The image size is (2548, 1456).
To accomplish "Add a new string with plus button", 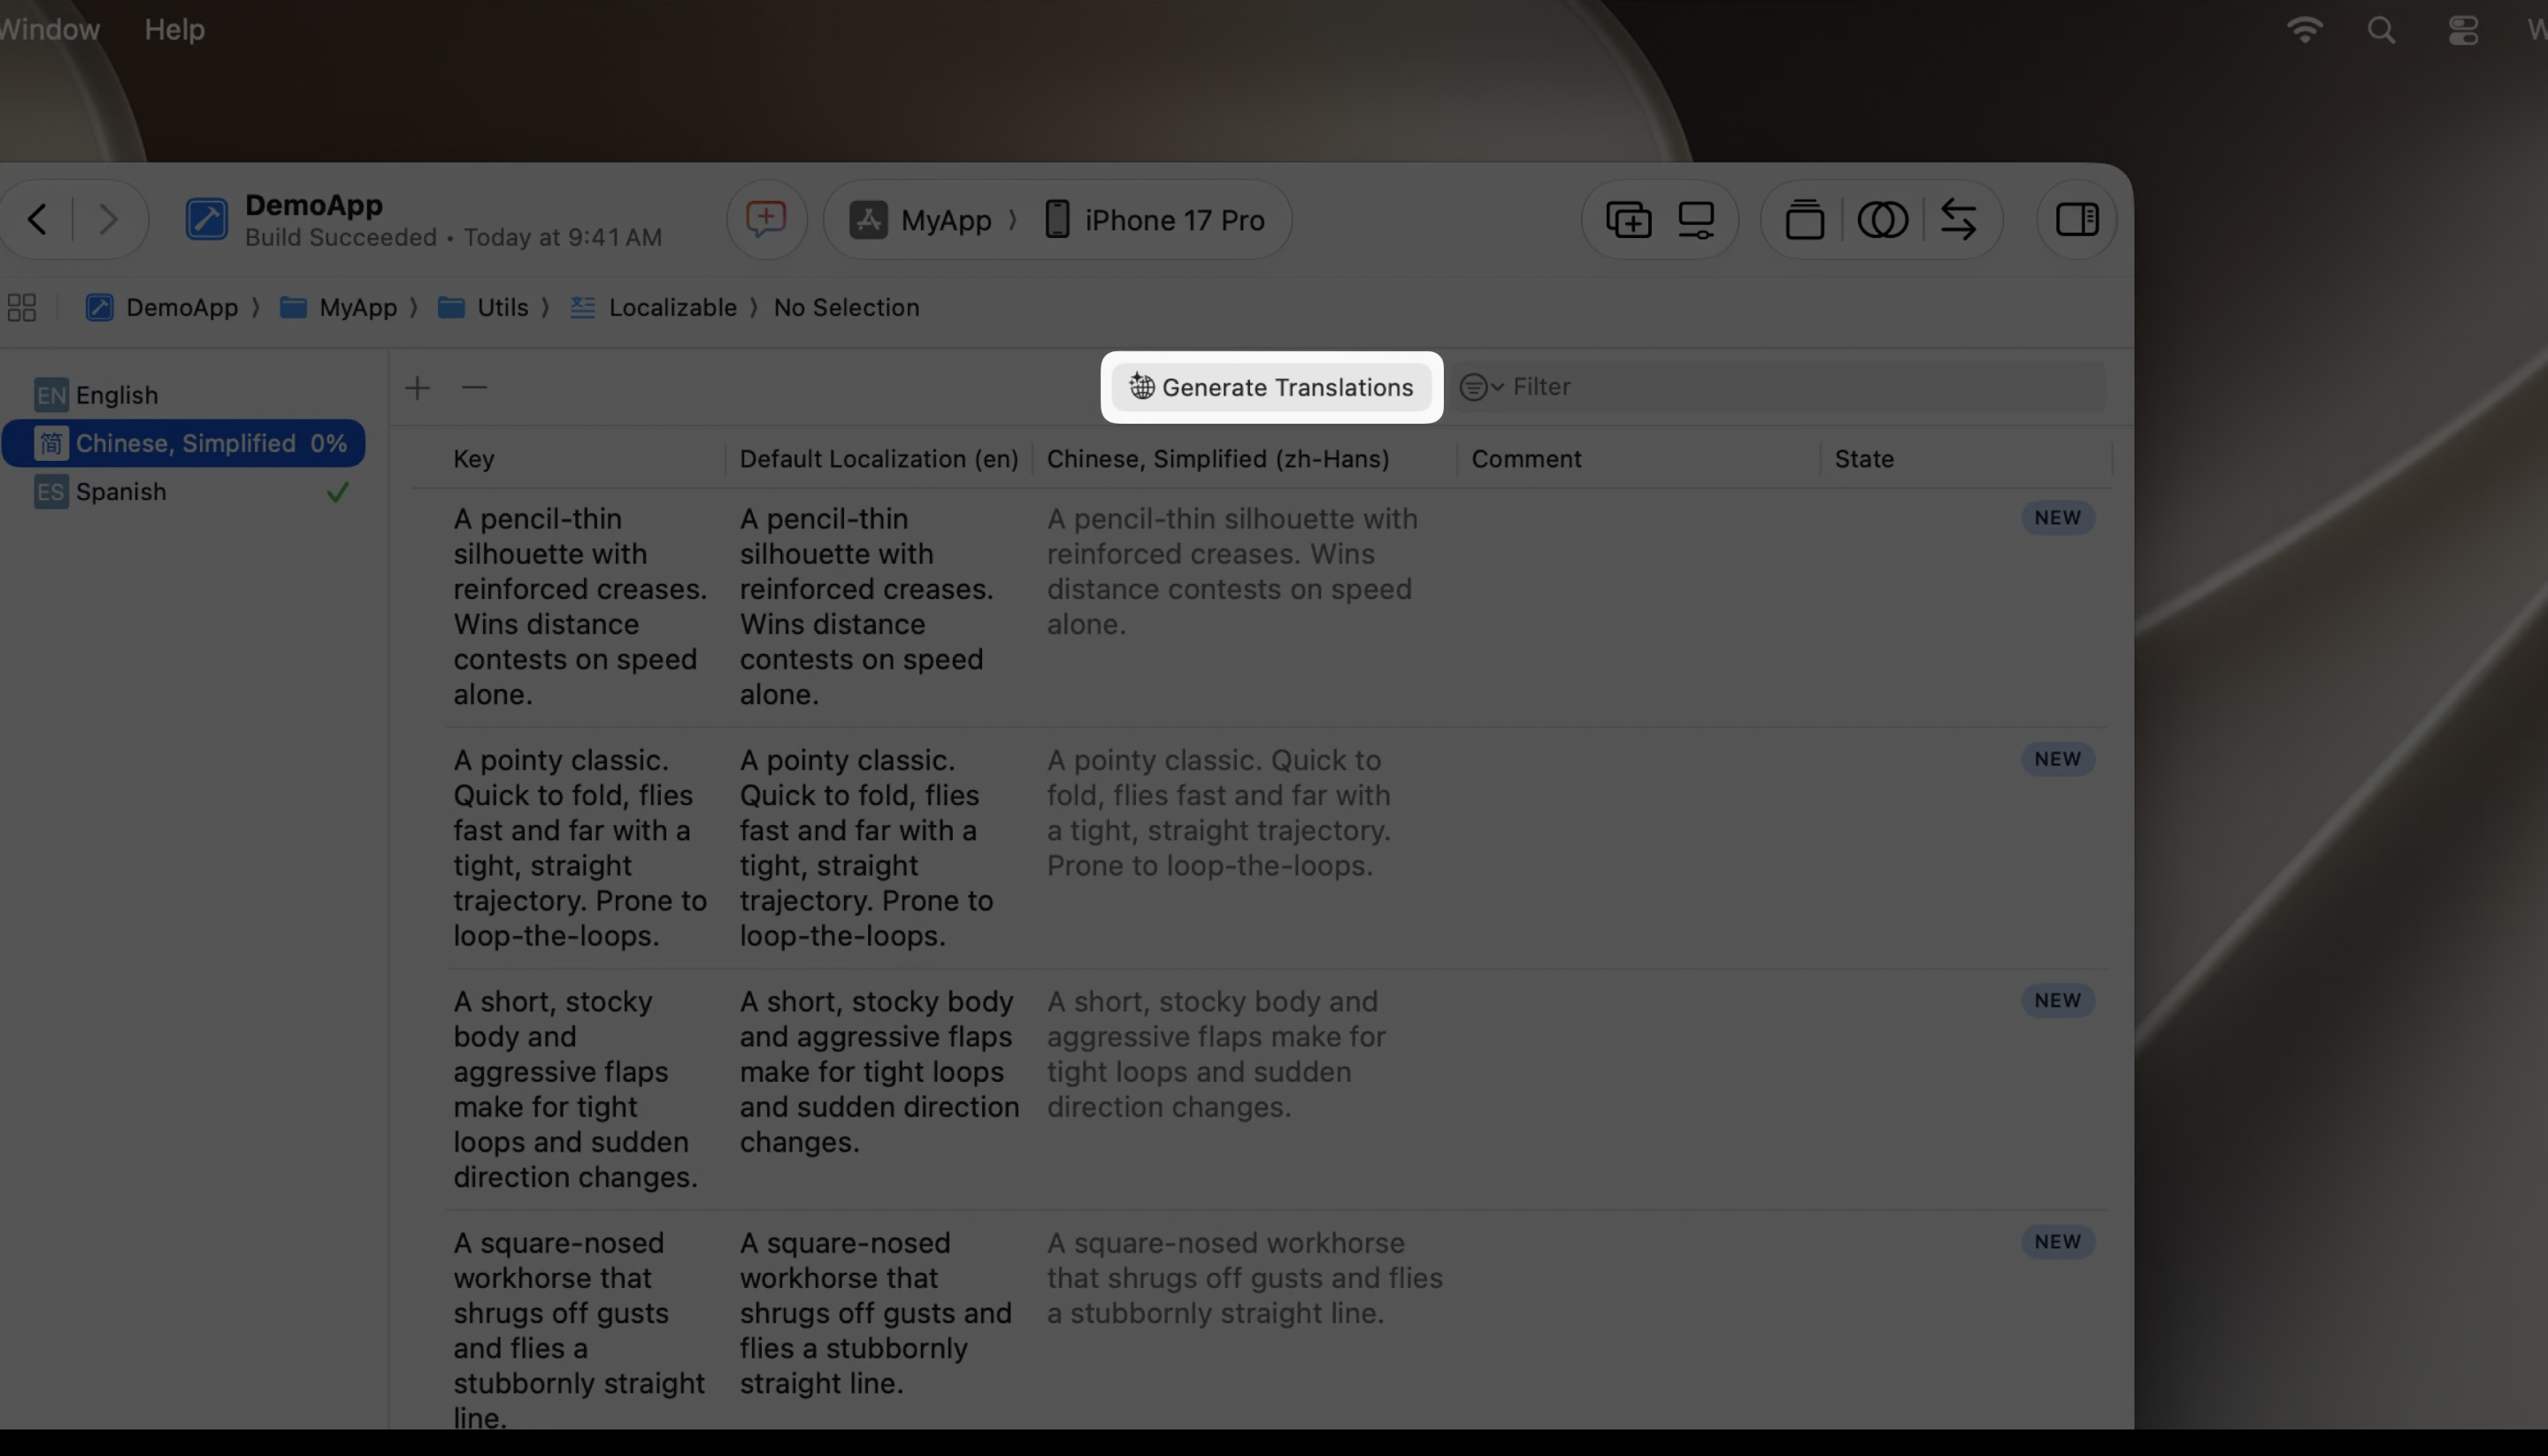I will click(x=418, y=387).
